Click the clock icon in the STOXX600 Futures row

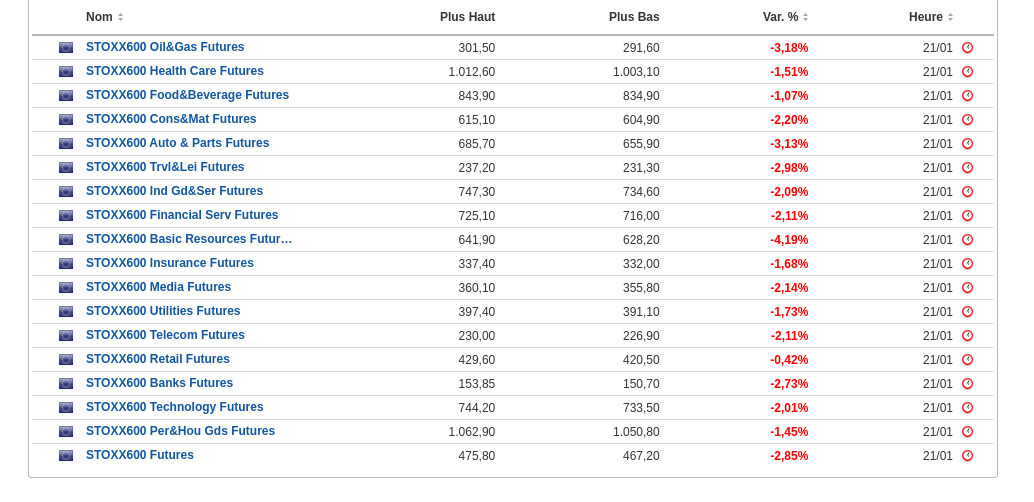[967, 456]
